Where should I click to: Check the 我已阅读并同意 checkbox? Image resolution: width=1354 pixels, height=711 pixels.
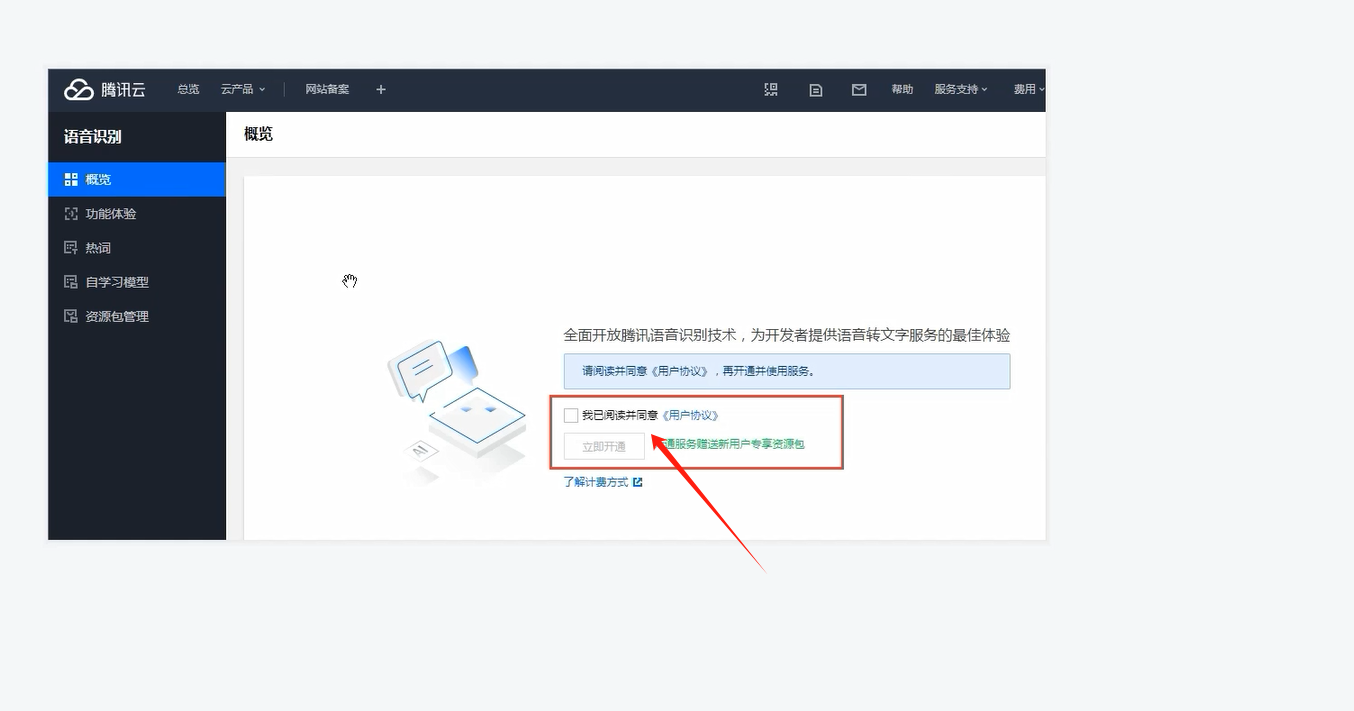[571, 415]
